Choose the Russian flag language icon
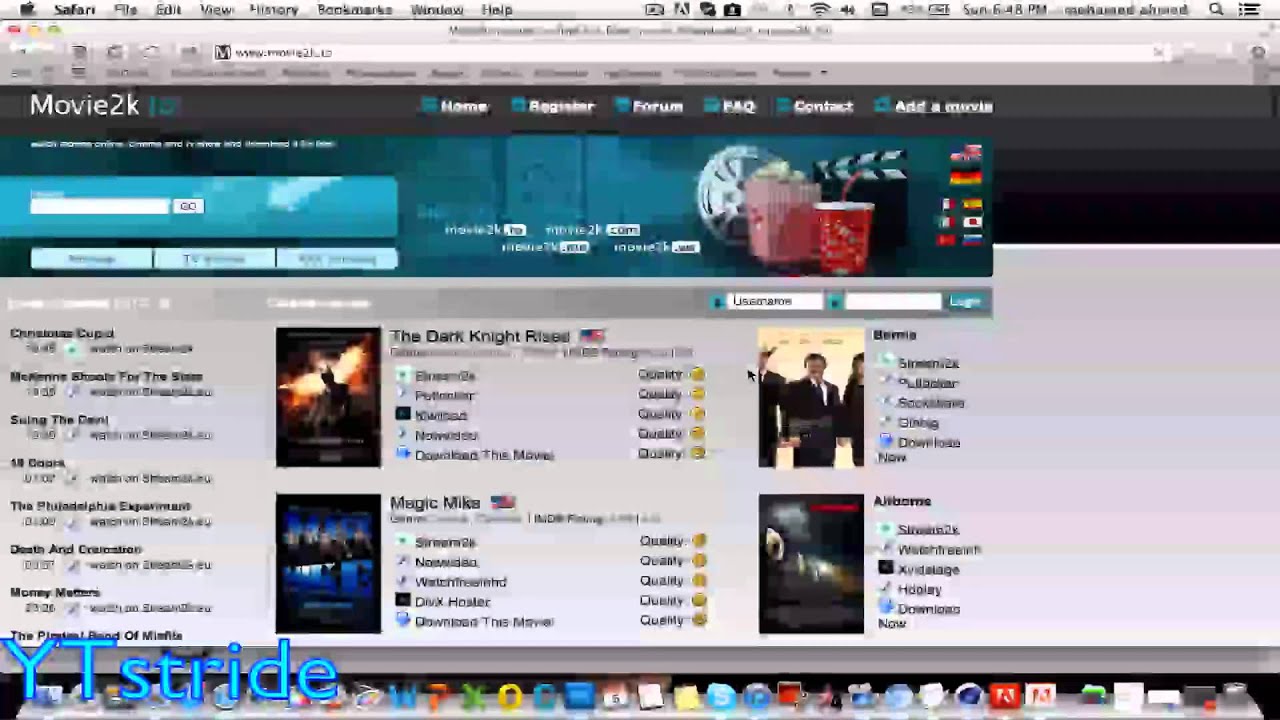The height and width of the screenshot is (720, 1280). pyautogui.click(x=972, y=240)
